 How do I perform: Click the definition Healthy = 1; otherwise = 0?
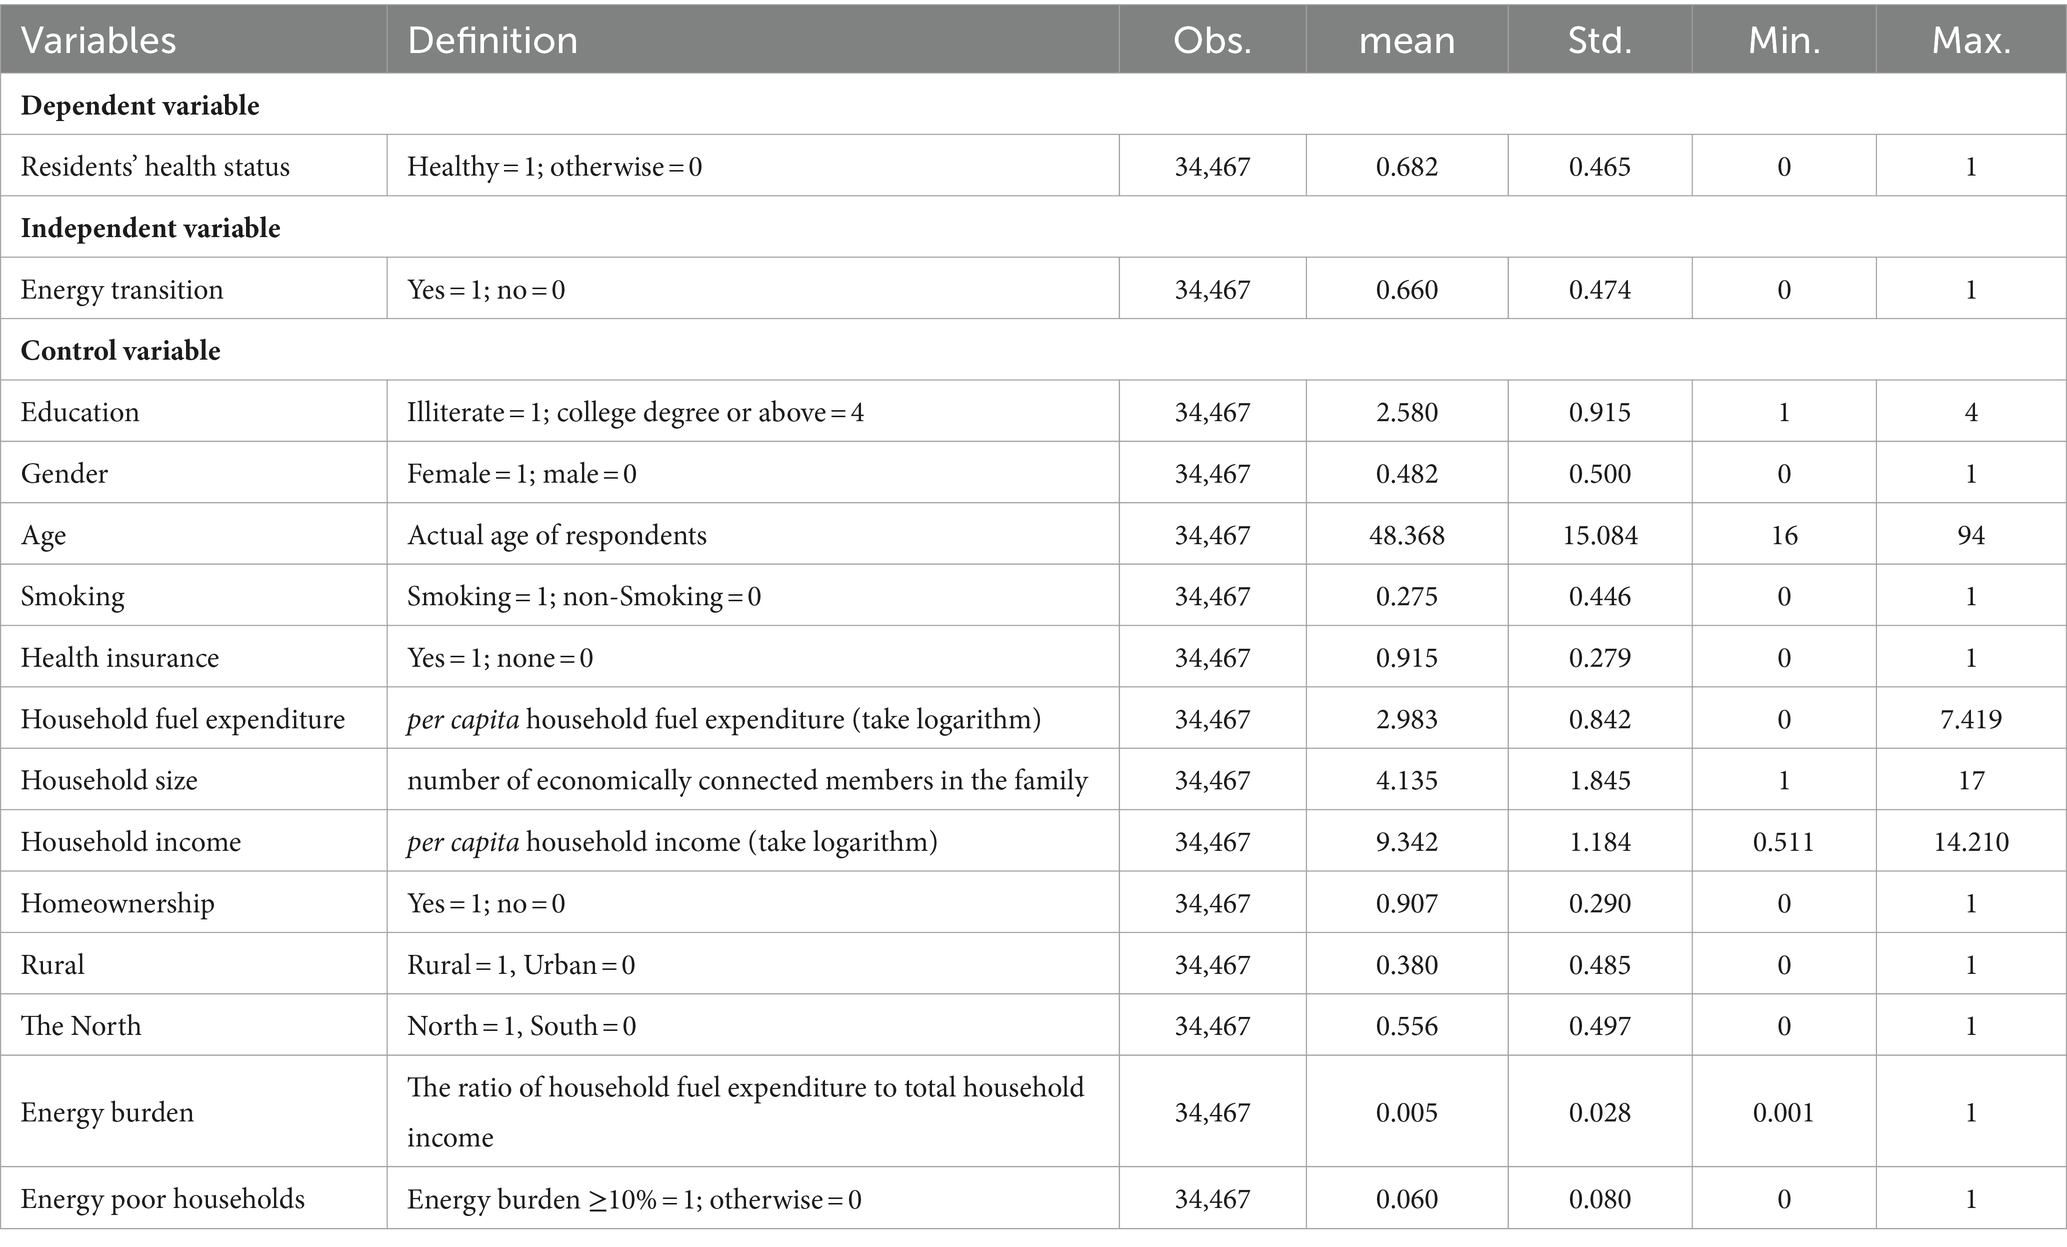click(554, 166)
